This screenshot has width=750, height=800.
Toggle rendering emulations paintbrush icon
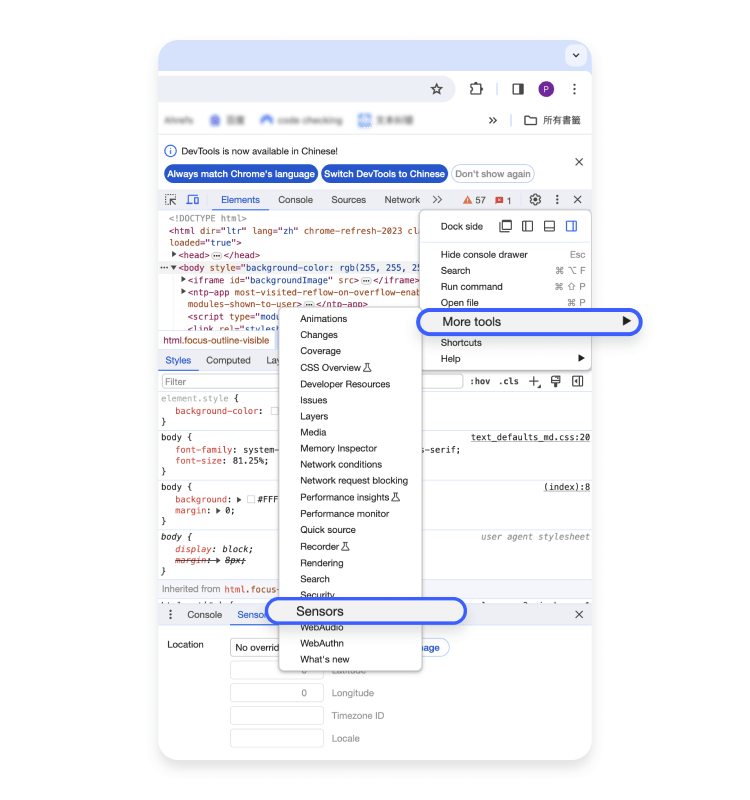point(556,381)
